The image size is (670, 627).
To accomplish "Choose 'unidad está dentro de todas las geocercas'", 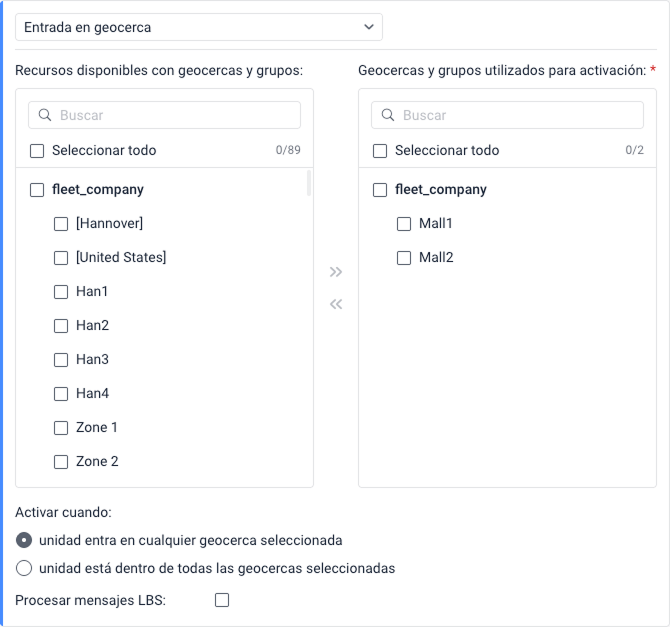I will point(24,568).
